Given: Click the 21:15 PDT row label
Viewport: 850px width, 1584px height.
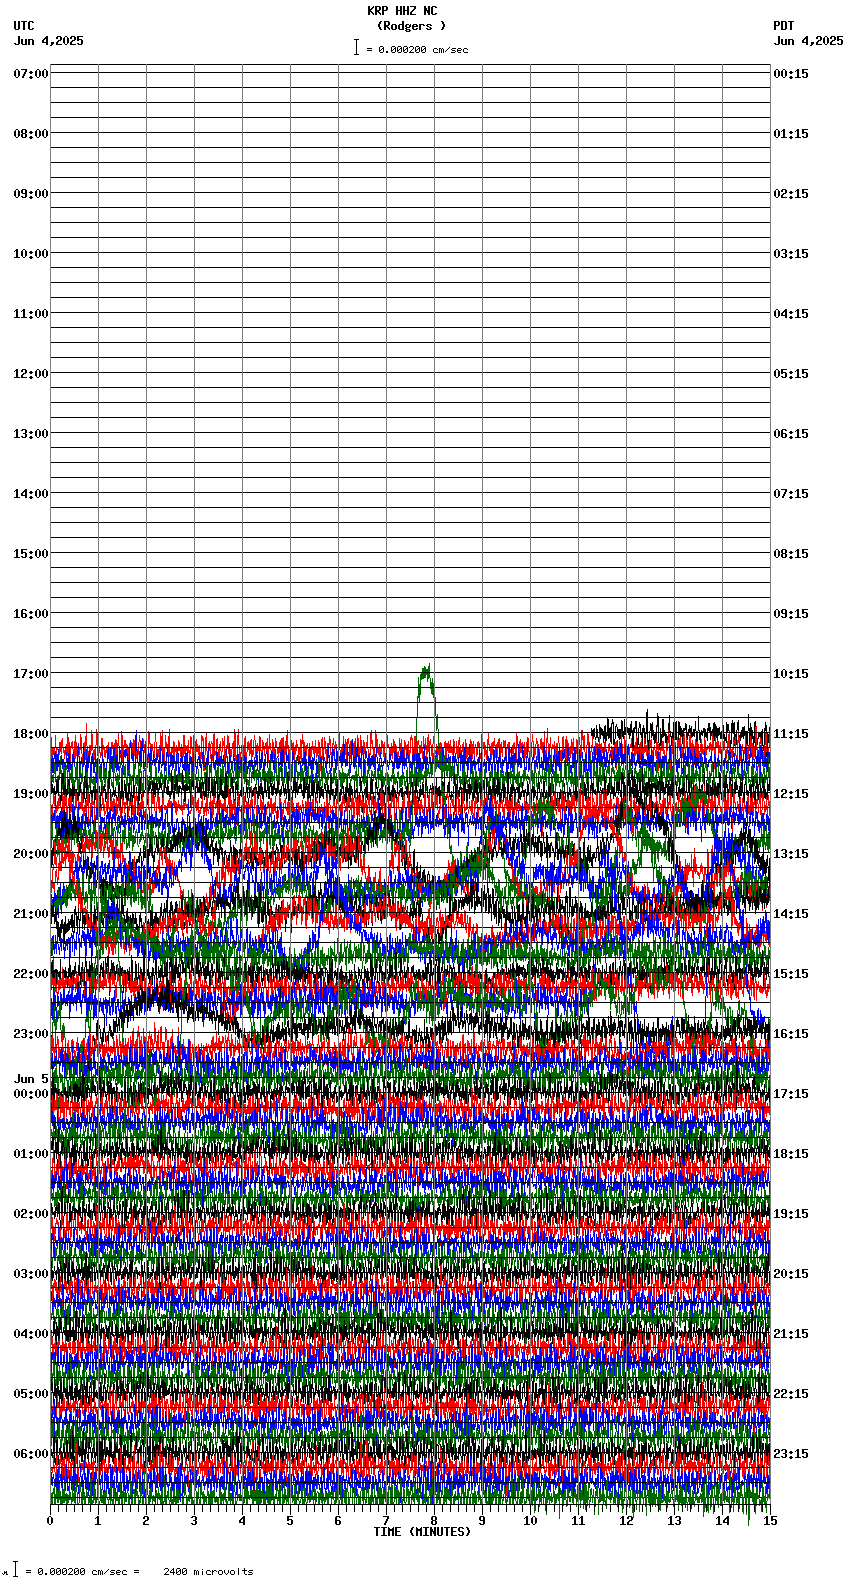Looking at the screenshot, I should point(791,1334).
